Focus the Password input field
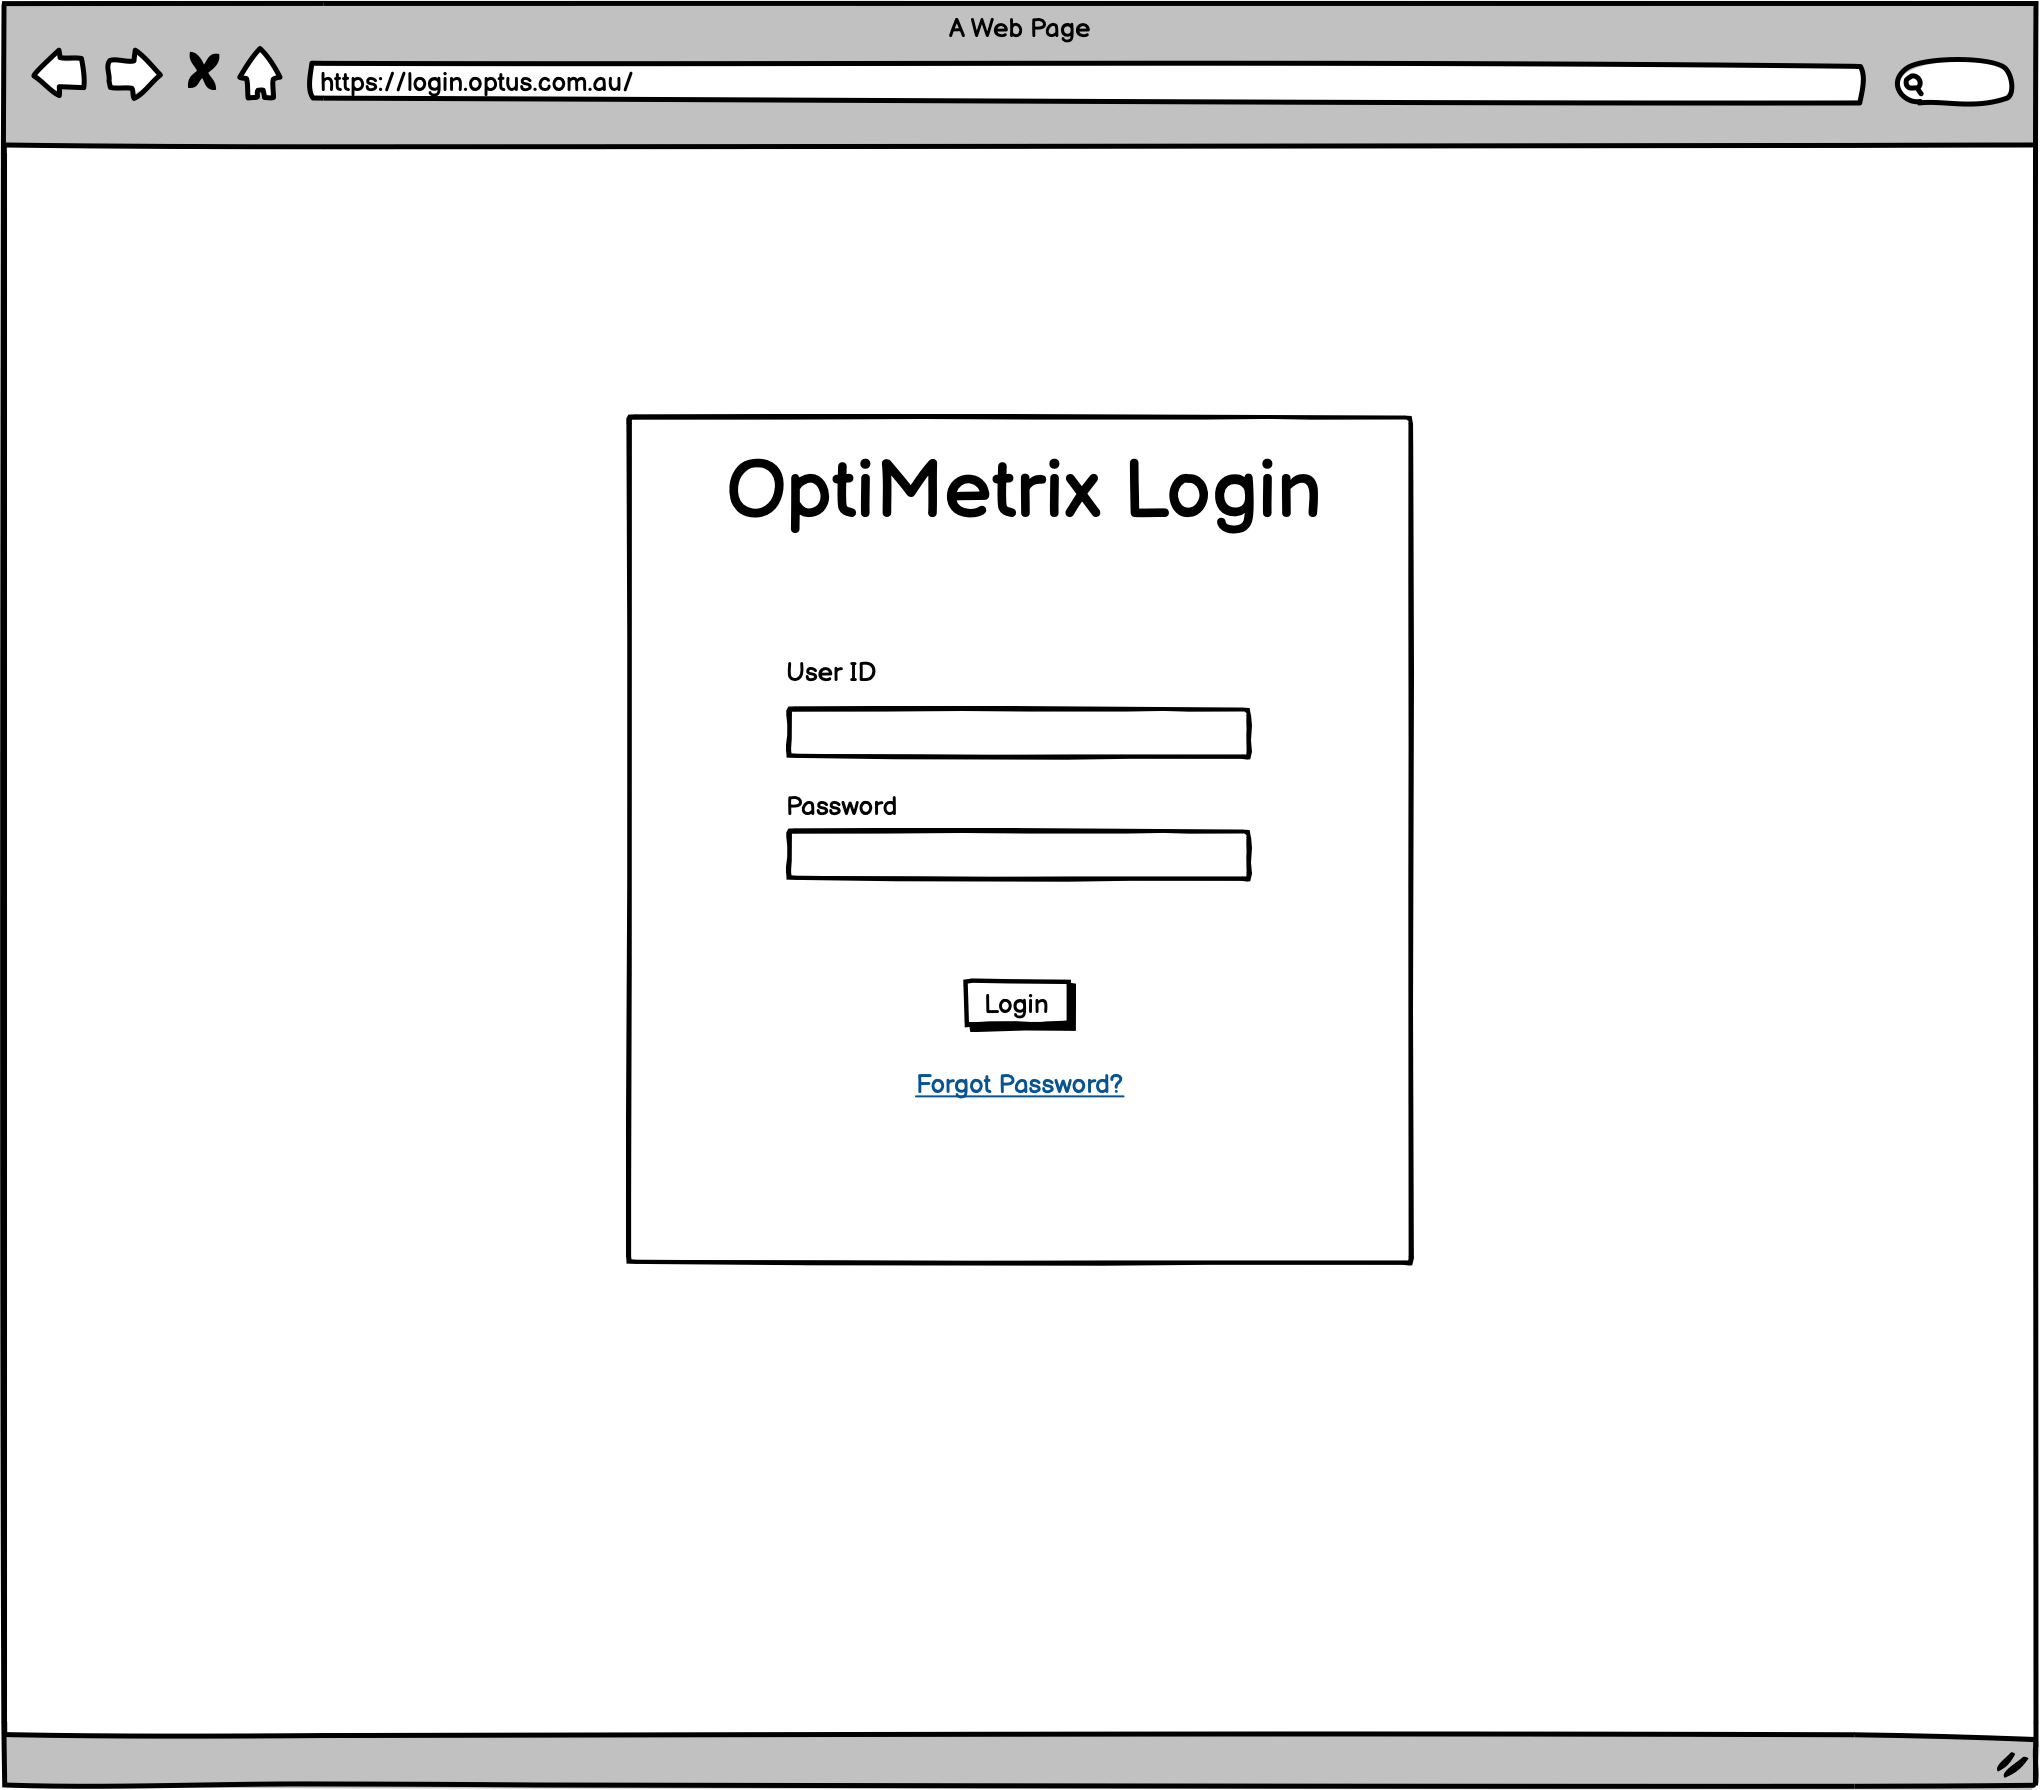The height and width of the screenshot is (1790, 2040). click(1018, 855)
